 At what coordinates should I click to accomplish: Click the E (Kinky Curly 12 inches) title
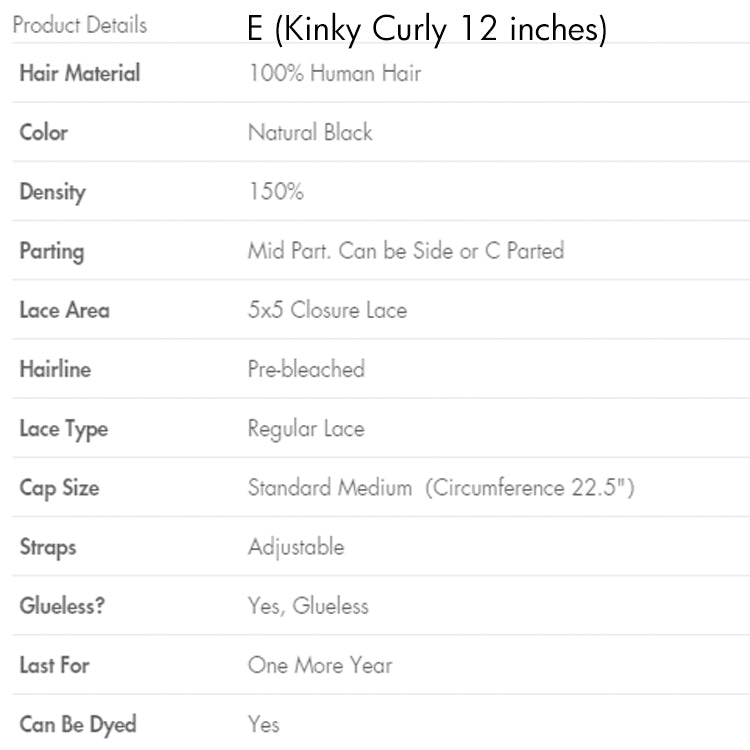point(427,30)
